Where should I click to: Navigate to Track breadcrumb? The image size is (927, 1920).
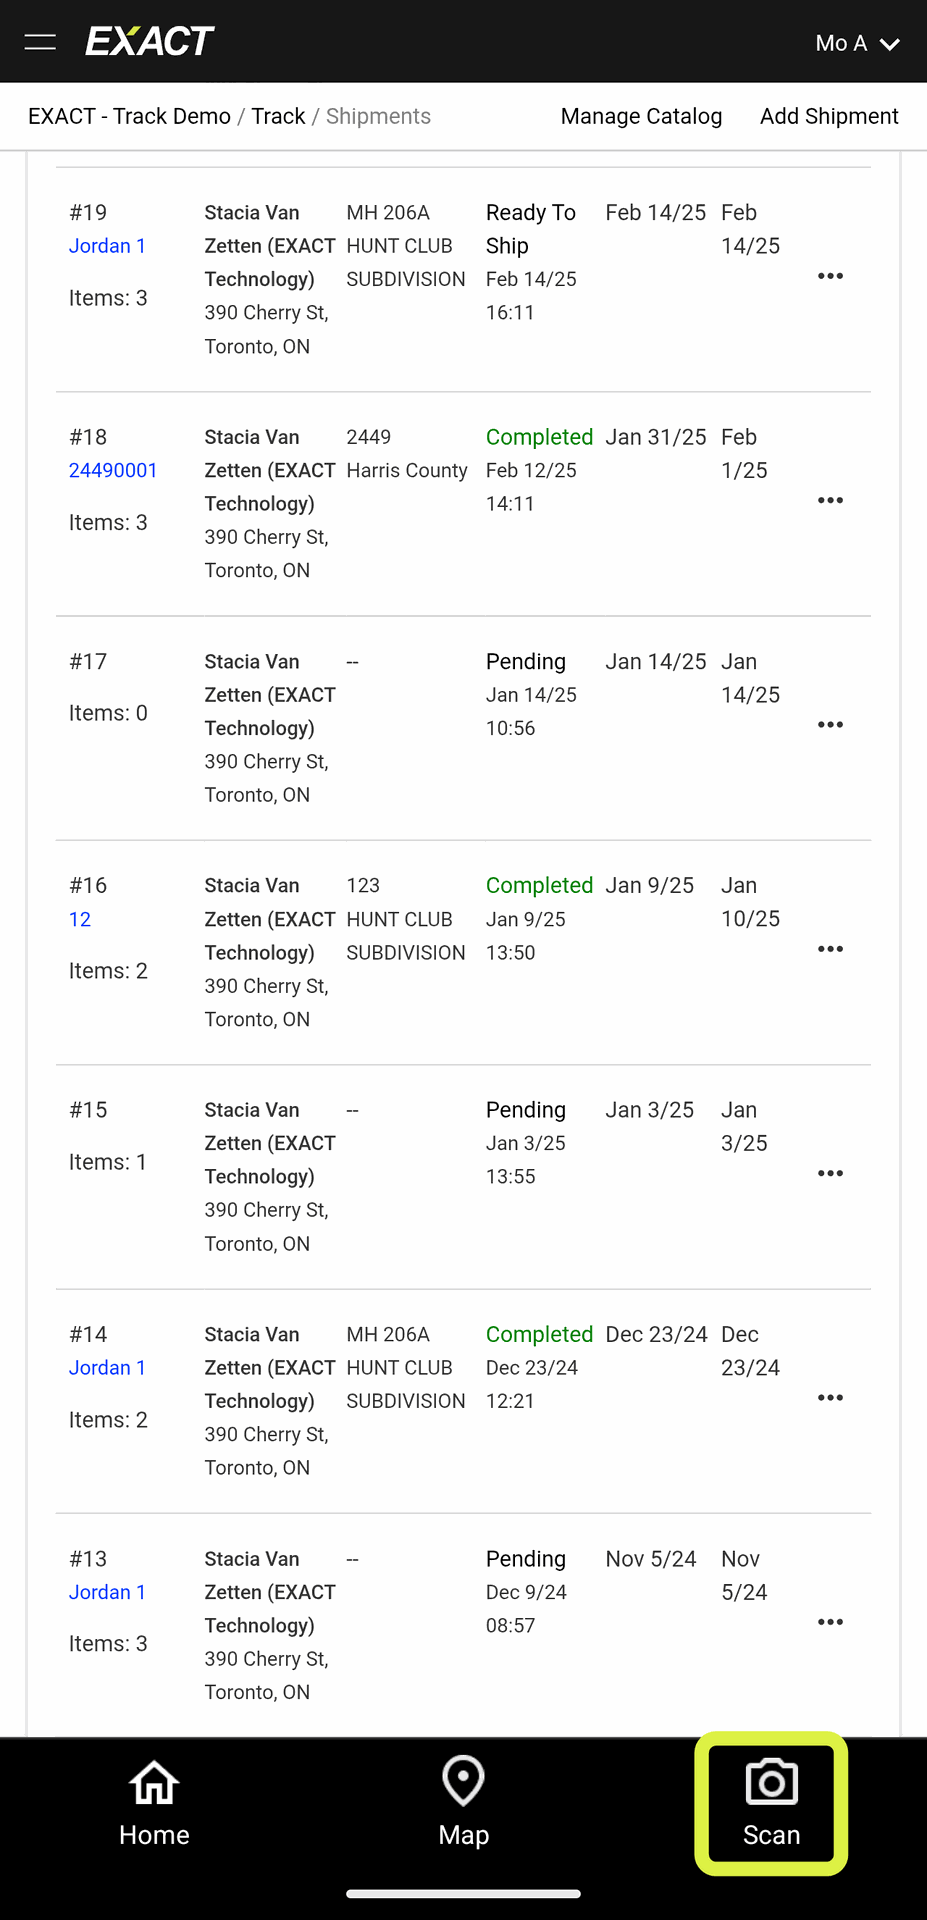point(278,116)
